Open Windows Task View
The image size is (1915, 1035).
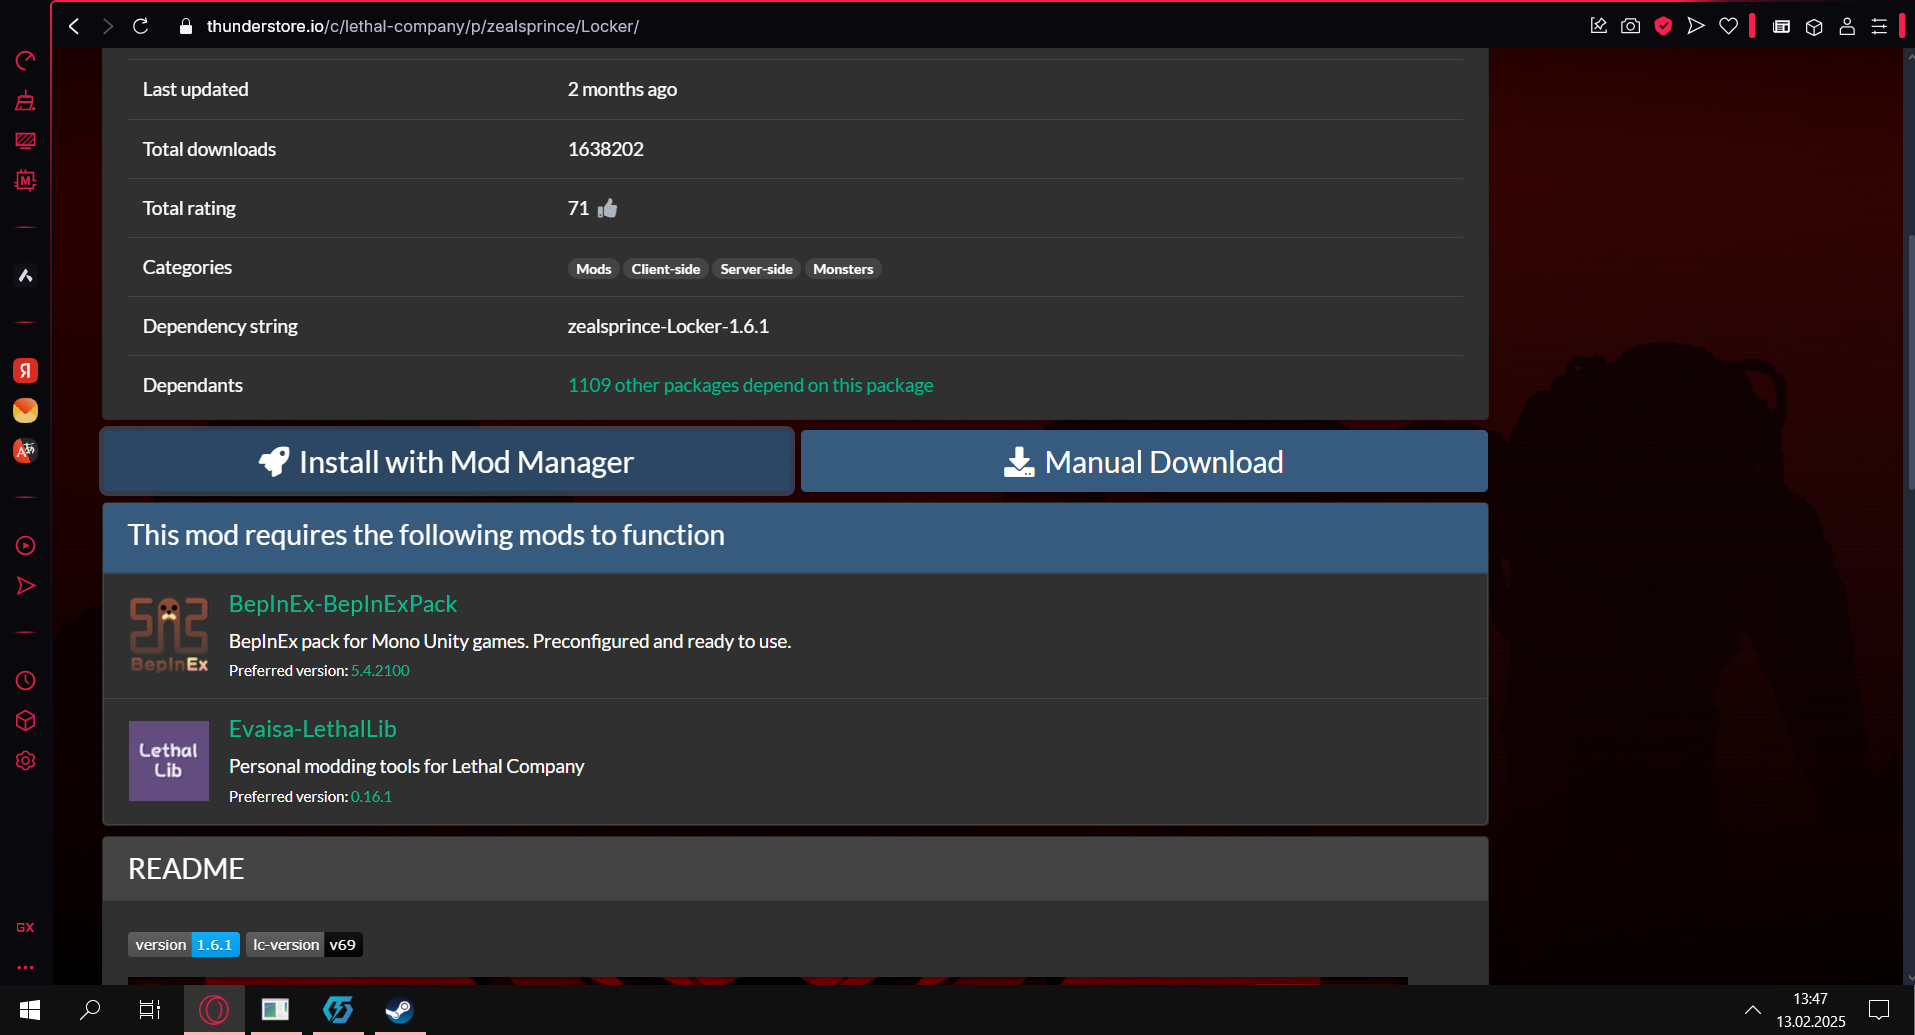coord(150,1010)
